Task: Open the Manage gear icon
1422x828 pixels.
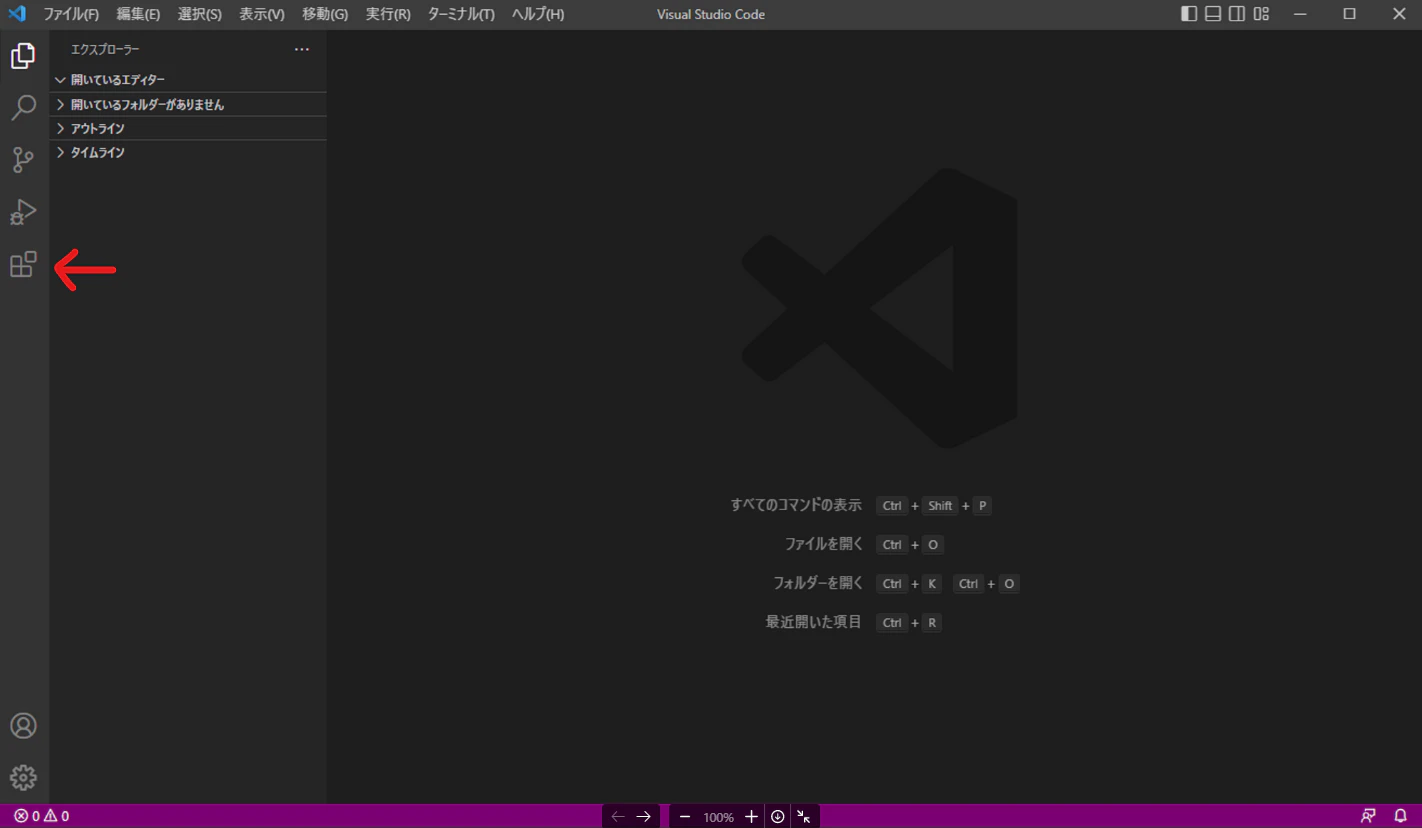Action: click(x=23, y=777)
